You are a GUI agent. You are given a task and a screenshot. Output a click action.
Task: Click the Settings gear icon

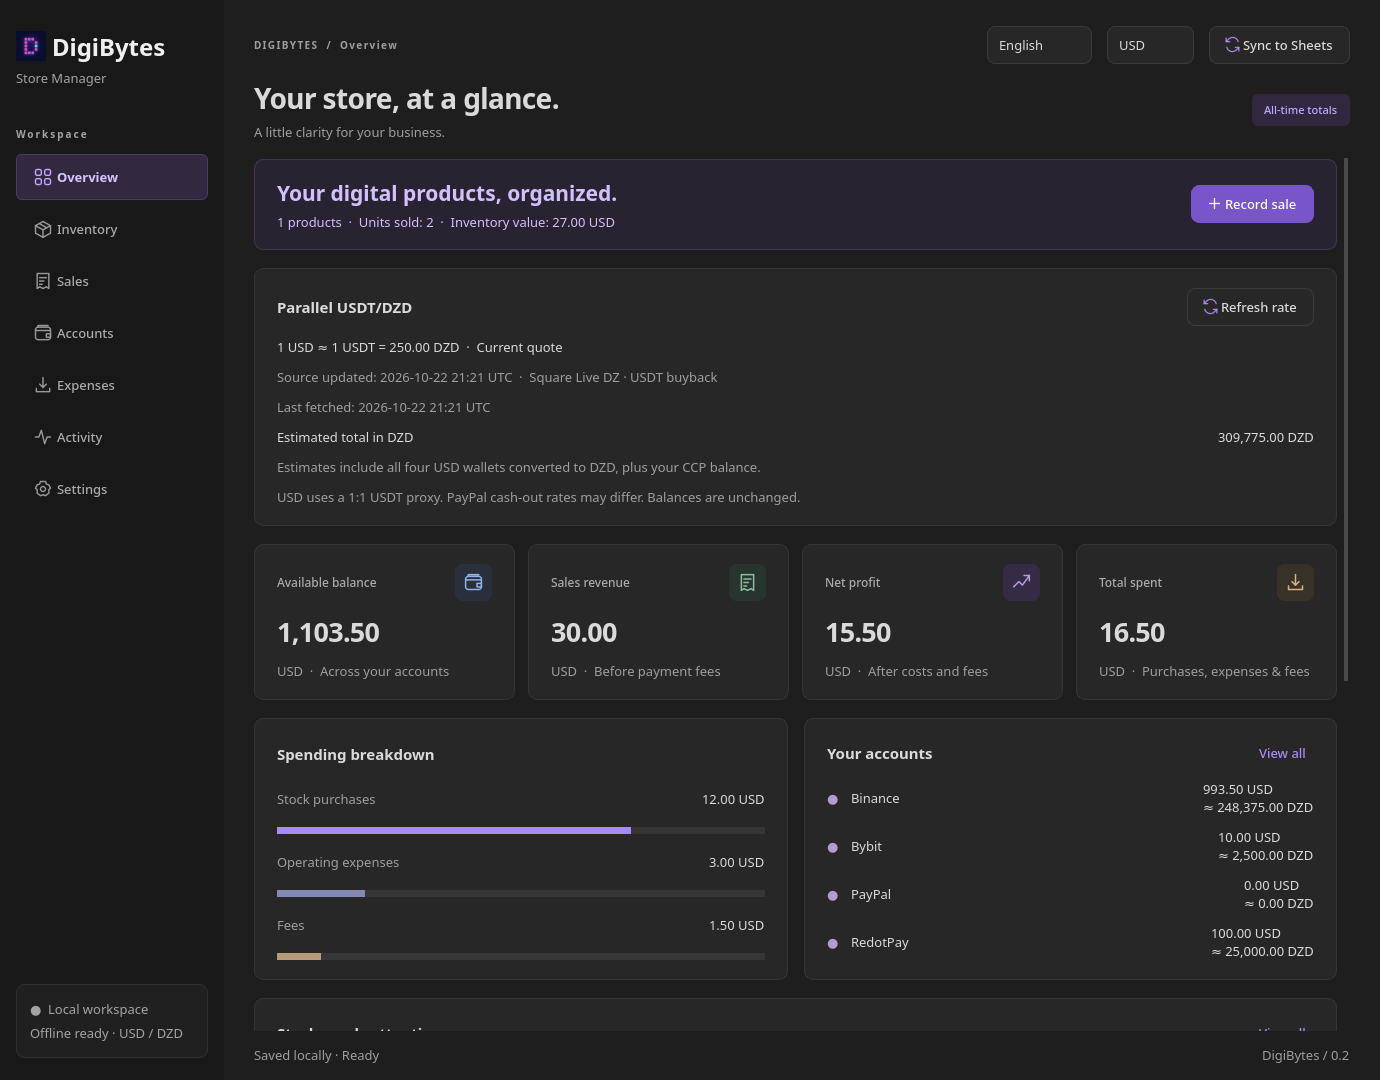click(43, 489)
